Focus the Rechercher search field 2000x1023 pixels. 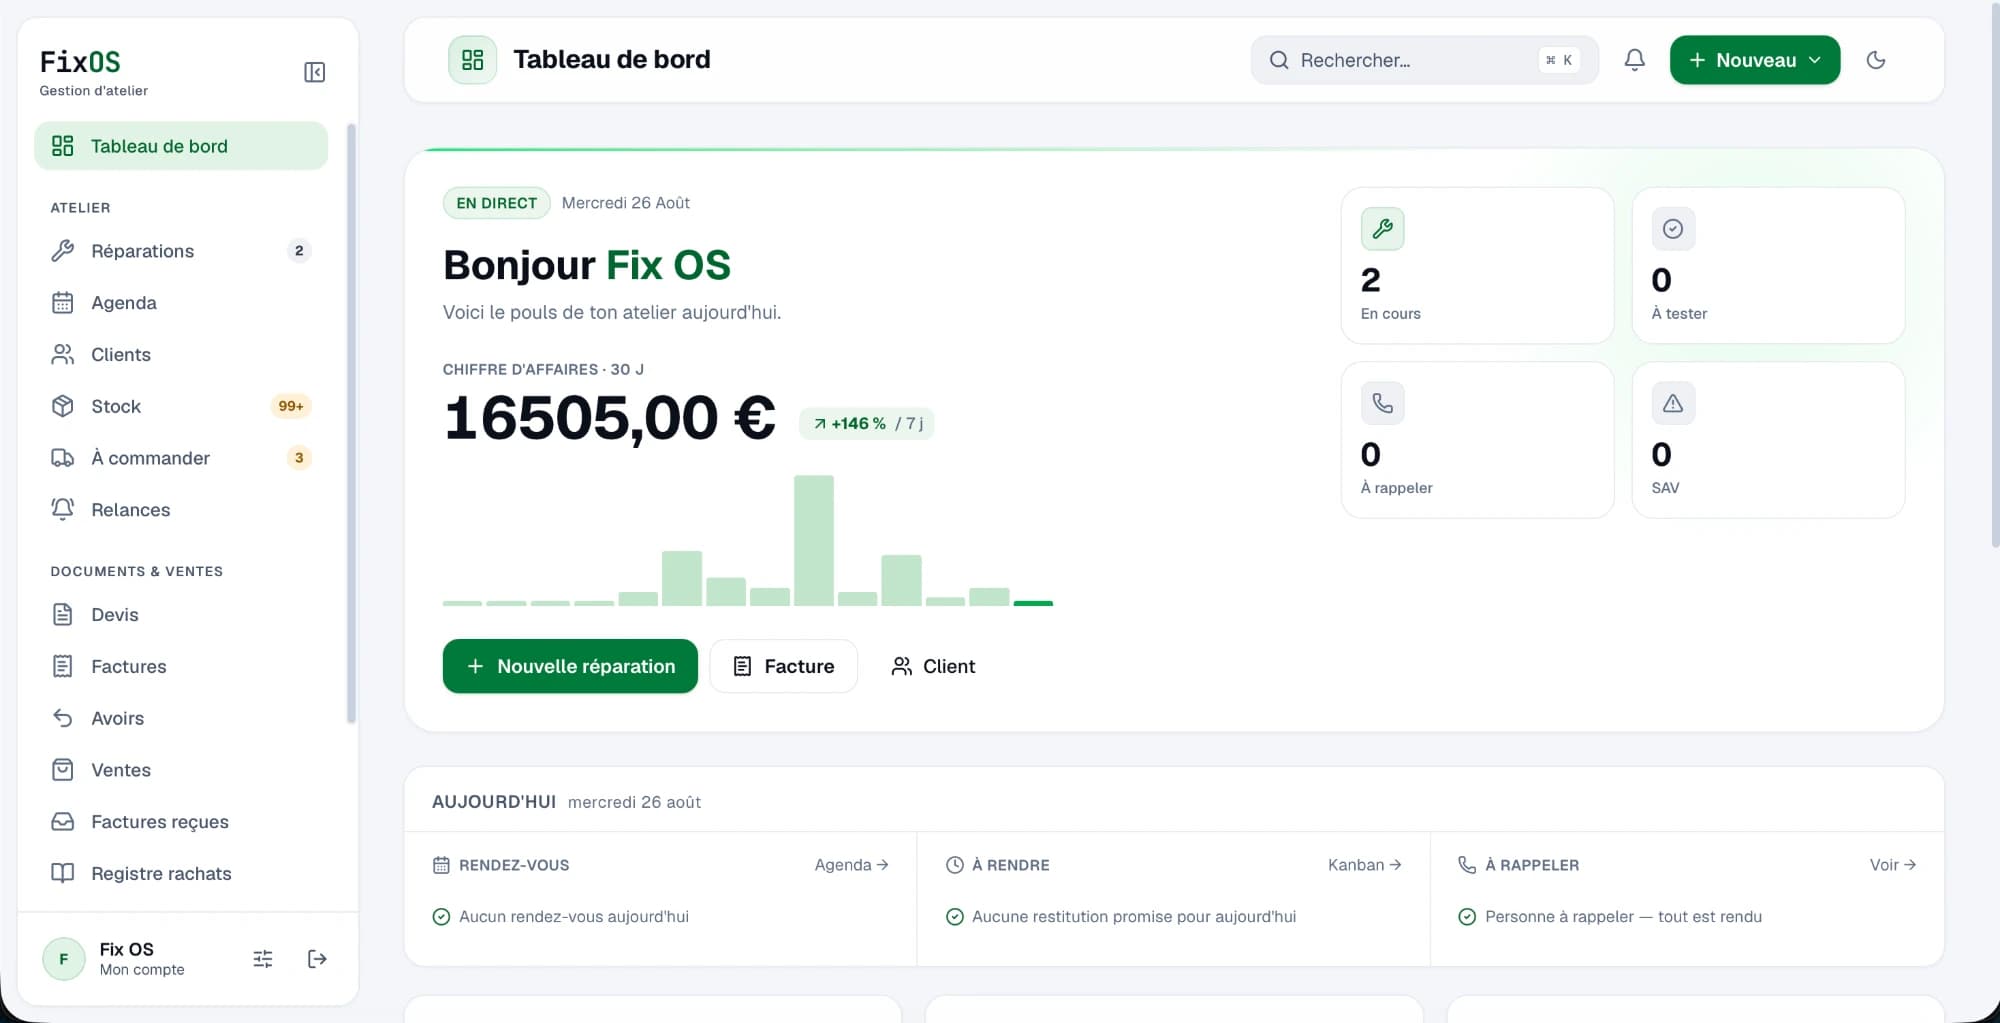point(1424,60)
